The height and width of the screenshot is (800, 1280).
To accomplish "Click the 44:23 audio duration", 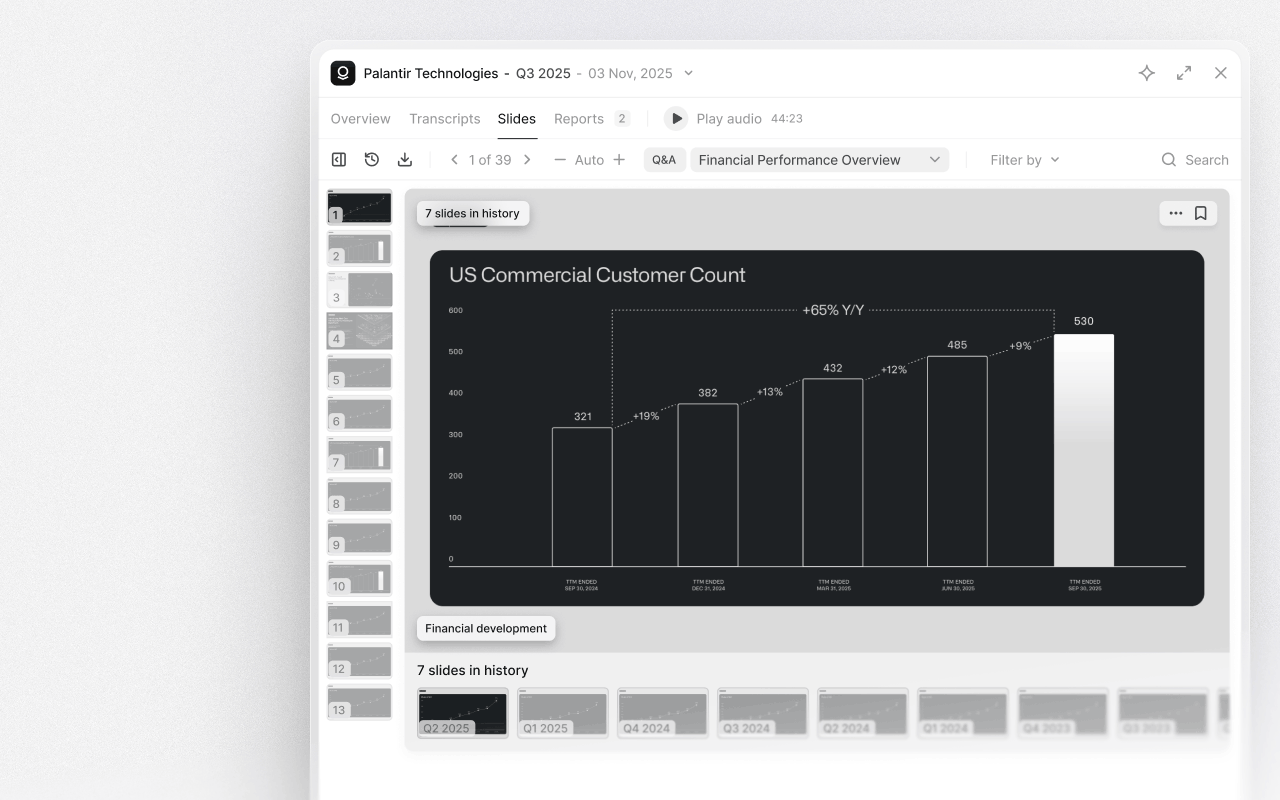I will tap(787, 119).
